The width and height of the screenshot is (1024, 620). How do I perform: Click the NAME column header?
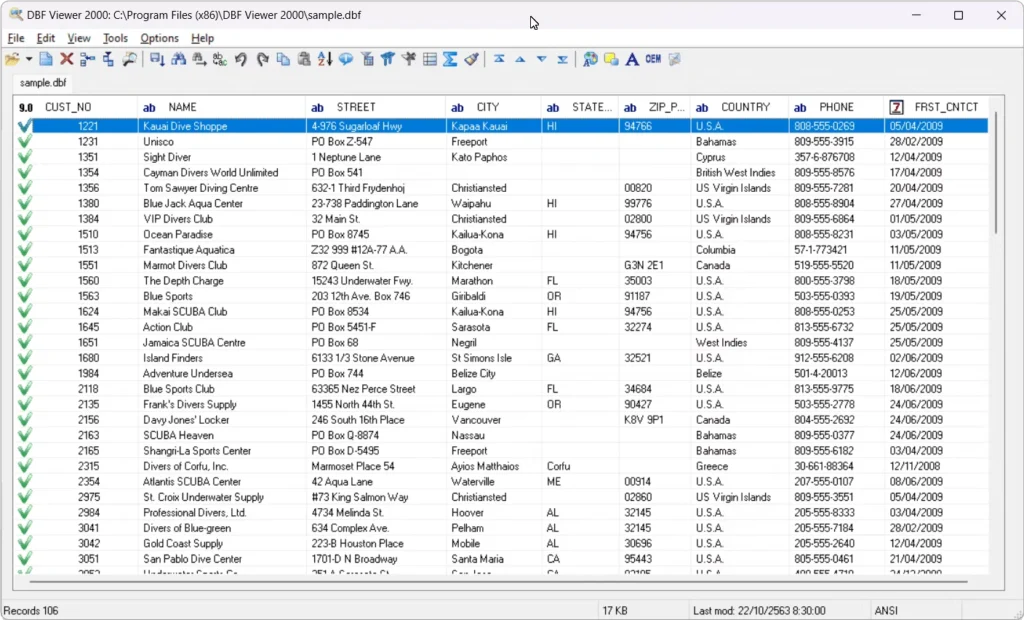pos(182,107)
